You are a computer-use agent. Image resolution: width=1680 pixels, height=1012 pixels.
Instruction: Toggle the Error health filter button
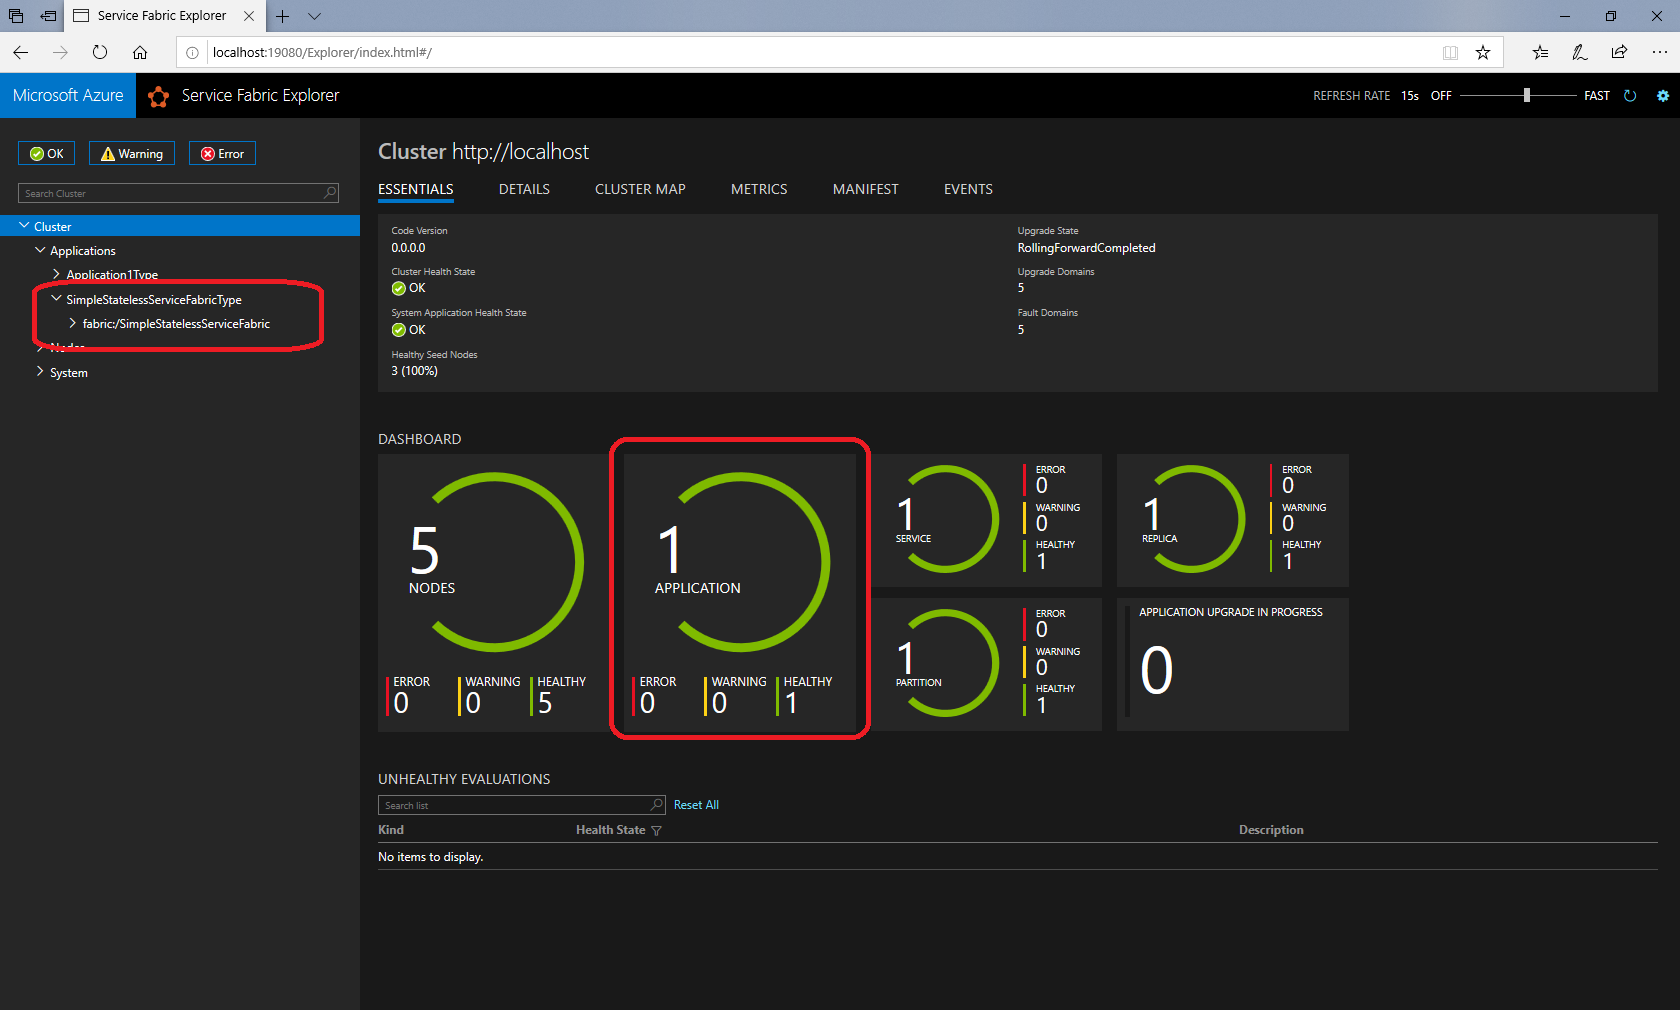[x=222, y=153]
